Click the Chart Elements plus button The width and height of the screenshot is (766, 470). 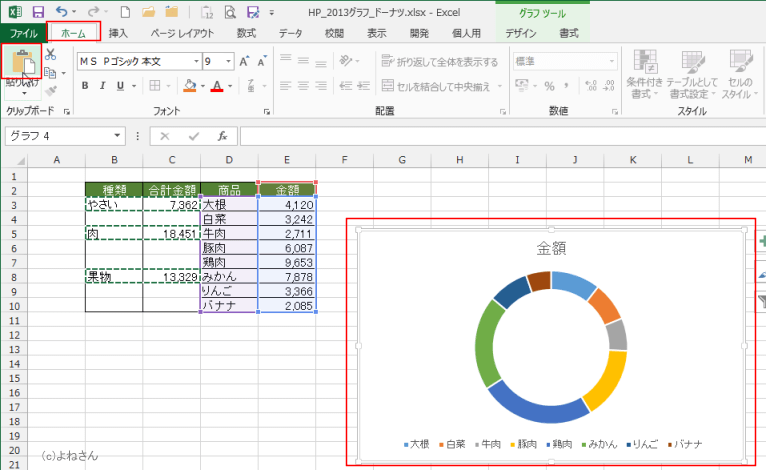[x=761, y=242]
